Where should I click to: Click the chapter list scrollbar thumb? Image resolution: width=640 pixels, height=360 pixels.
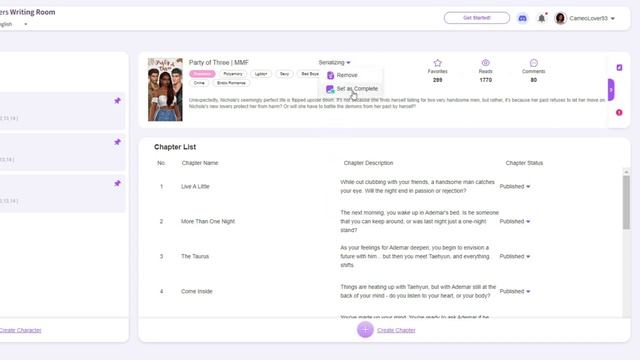pos(626,202)
